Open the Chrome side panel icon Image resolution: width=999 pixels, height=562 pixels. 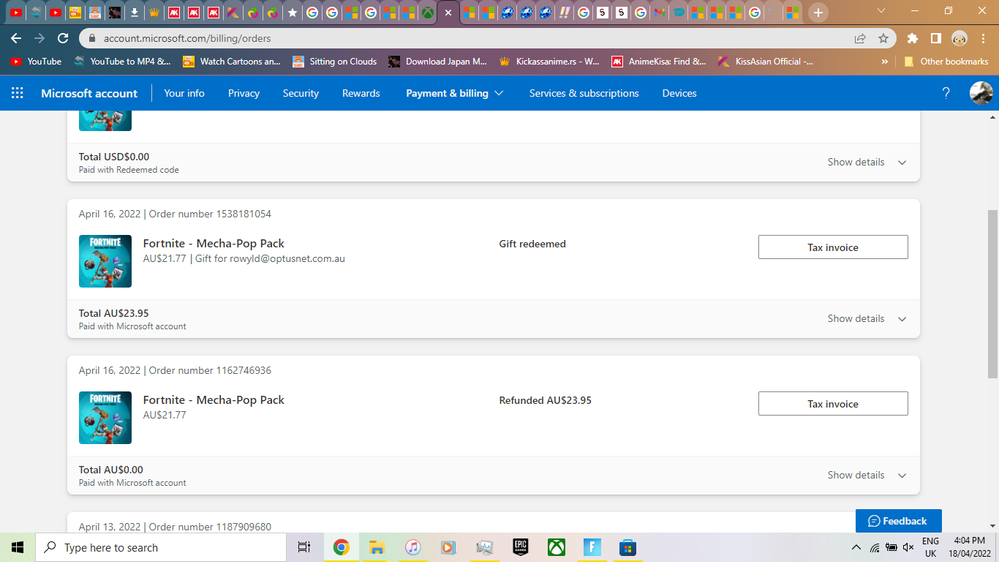click(935, 38)
